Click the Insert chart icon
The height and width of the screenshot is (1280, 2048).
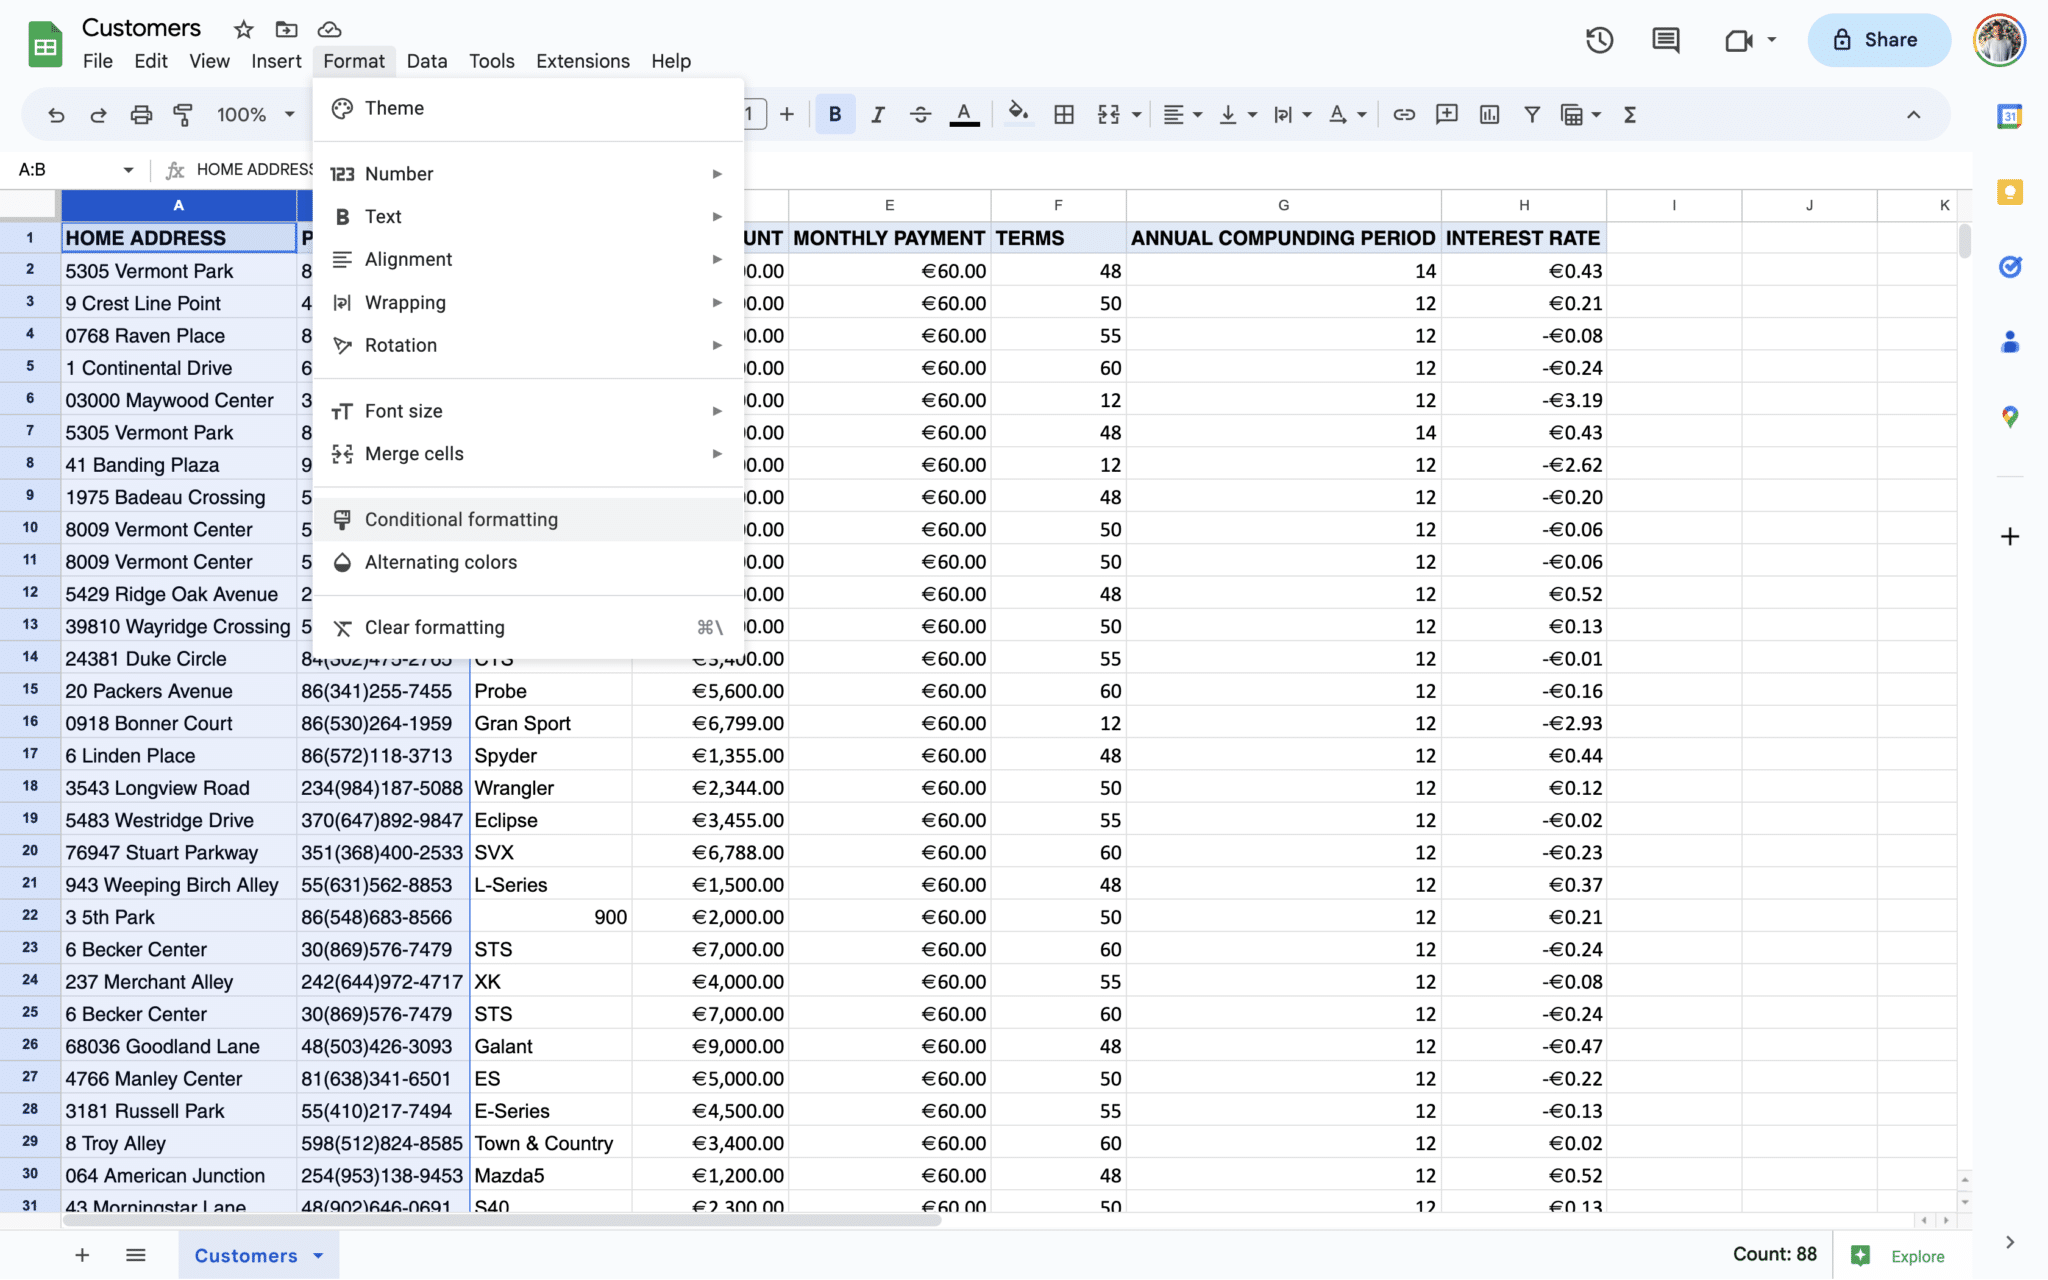pyautogui.click(x=1489, y=115)
